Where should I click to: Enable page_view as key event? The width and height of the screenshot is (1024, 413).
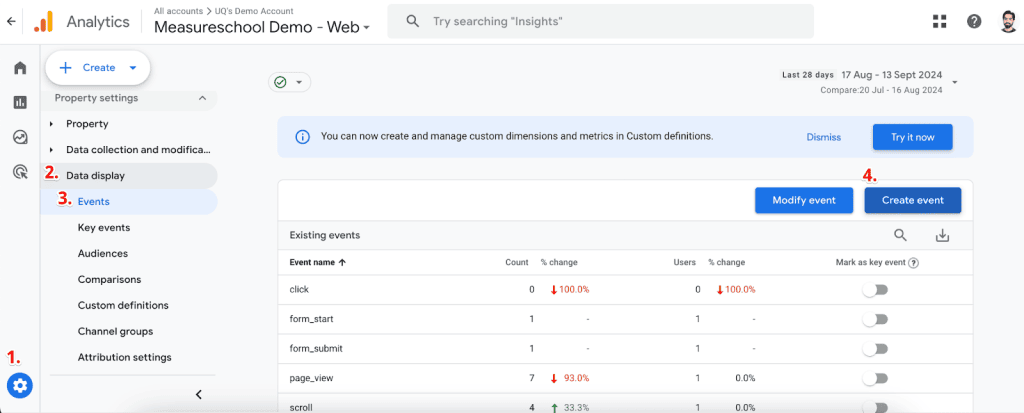pos(875,379)
